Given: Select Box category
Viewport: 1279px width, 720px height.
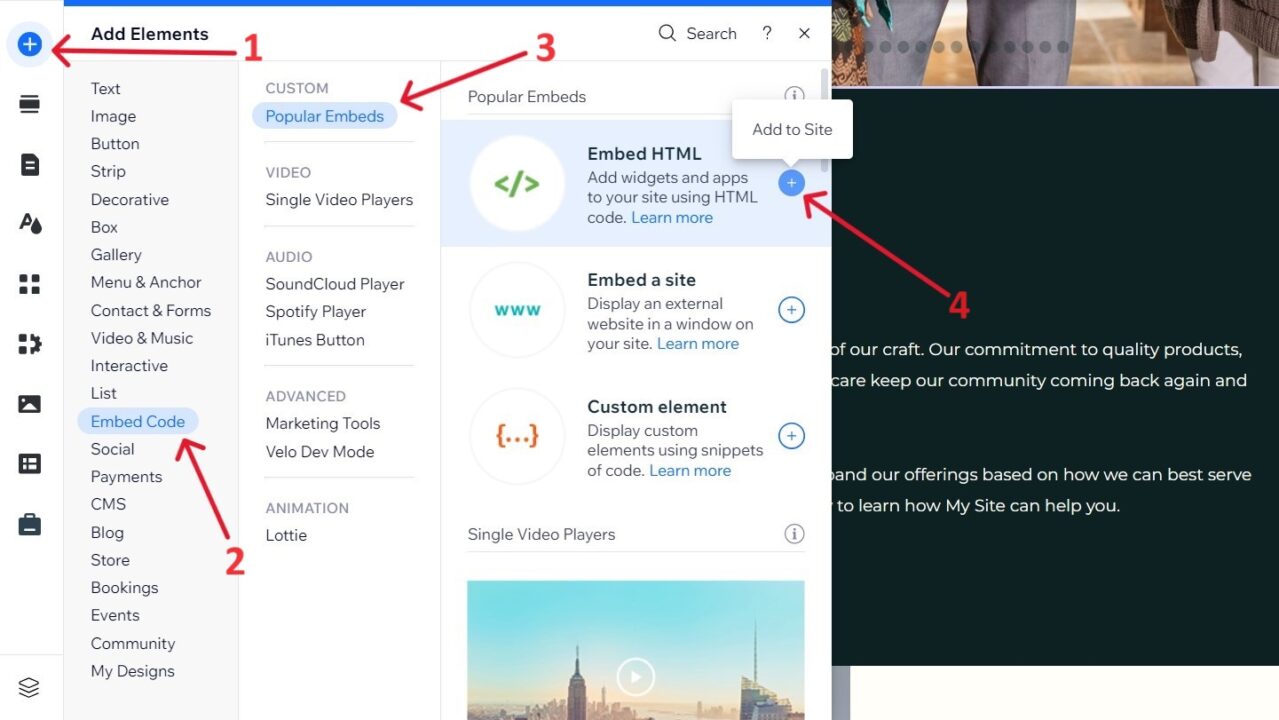Looking at the screenshot, I should tap(104, 227).
